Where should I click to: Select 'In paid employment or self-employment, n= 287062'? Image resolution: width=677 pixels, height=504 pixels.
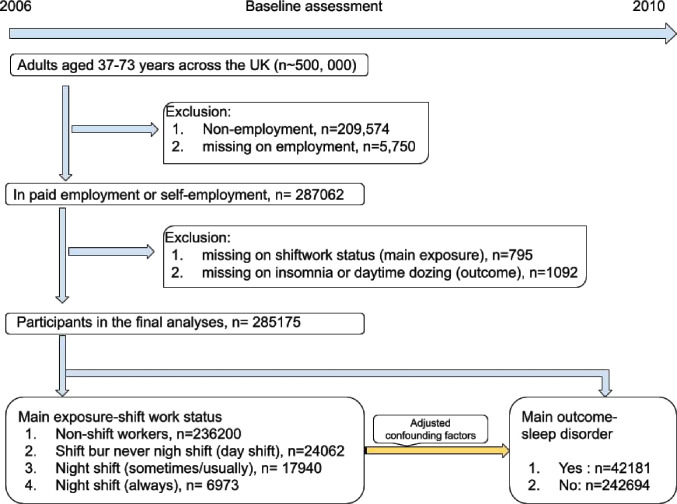click(x=185, y=194)
